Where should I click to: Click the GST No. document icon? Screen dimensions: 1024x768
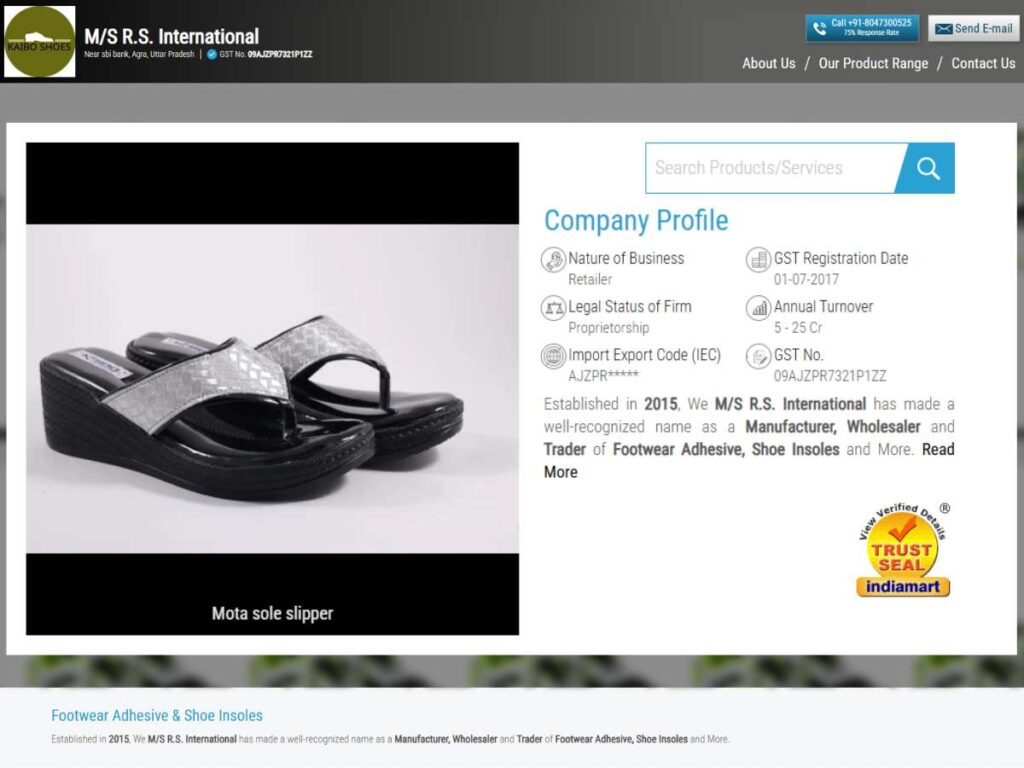point(758,356)
